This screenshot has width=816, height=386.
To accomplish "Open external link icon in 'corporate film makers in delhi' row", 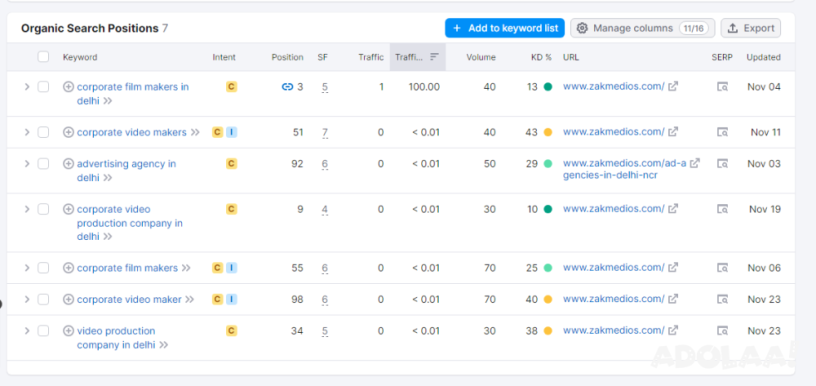I will click(x=673, y=86).
